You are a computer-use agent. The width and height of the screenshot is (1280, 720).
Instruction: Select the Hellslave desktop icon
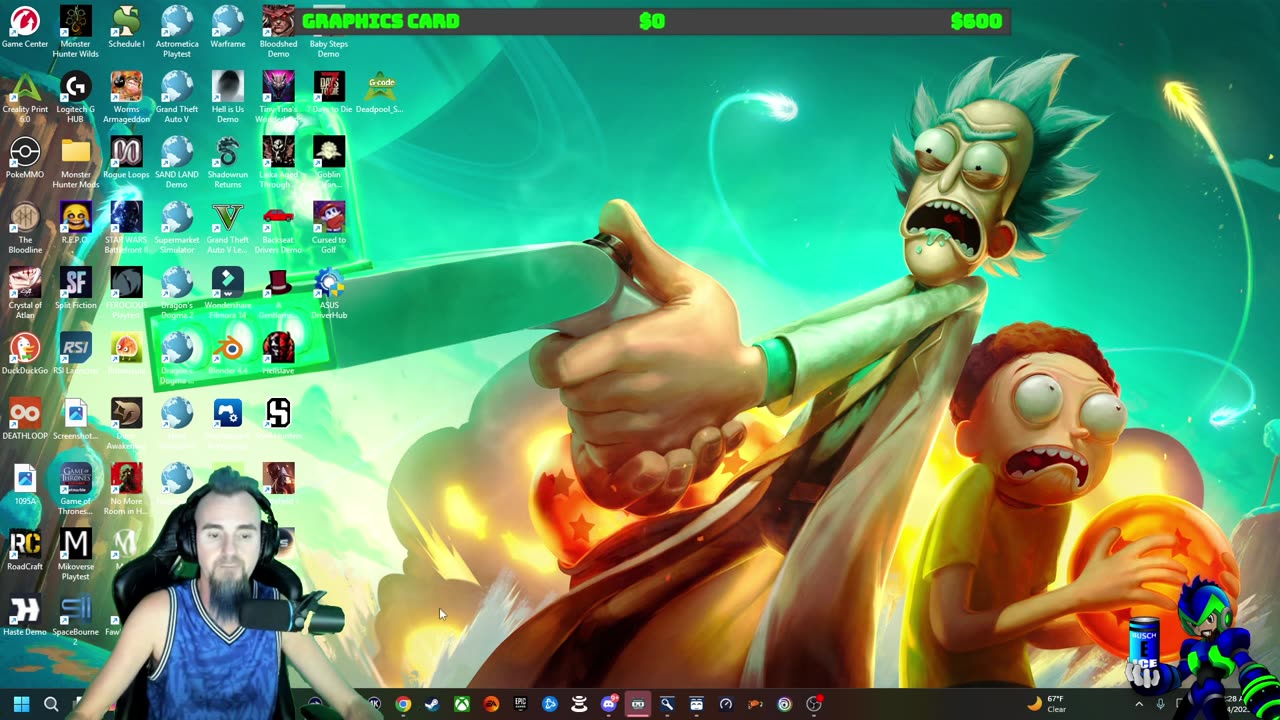point(278,353)
